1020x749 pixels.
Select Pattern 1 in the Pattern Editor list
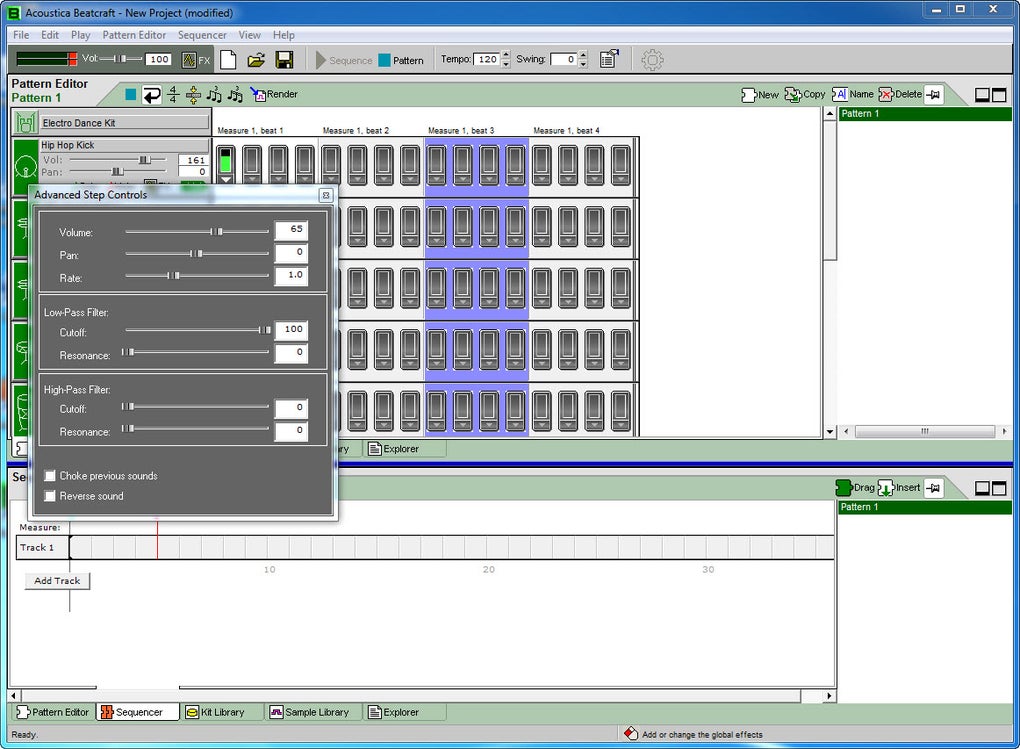(x=924, y=114)
